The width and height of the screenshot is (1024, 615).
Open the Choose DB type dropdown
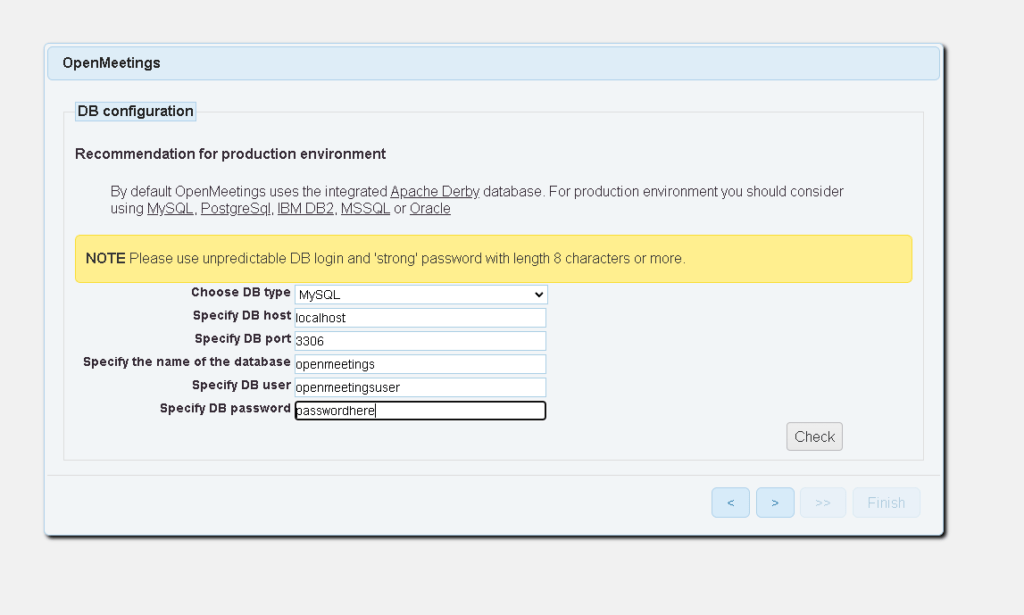click(x=421, y=294)
